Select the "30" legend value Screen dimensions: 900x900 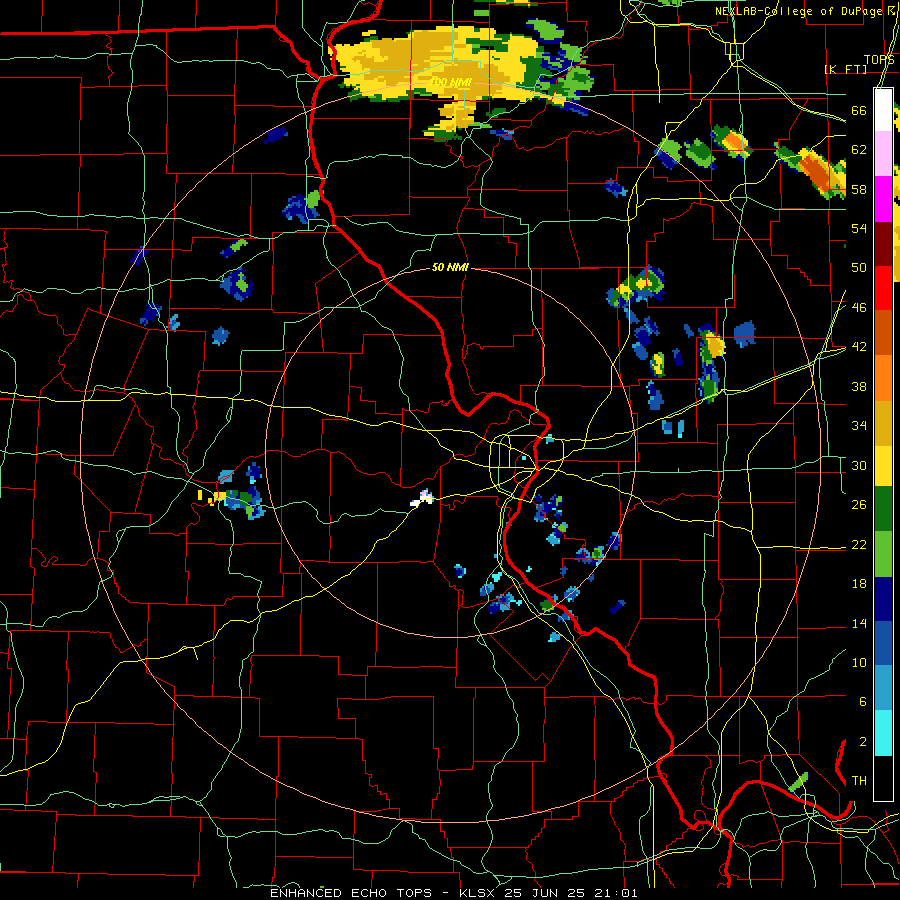[x=859, y=465]
